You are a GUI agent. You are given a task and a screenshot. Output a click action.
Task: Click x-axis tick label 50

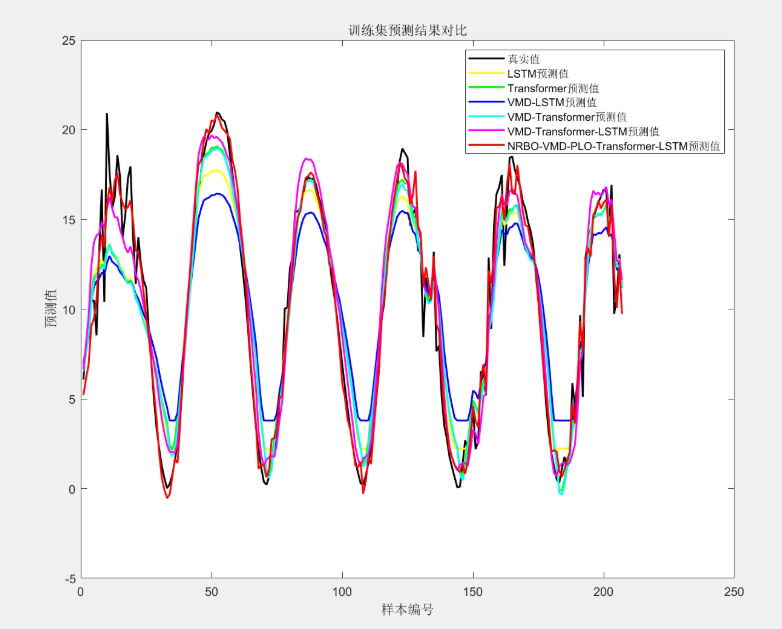tap(211, 592)
